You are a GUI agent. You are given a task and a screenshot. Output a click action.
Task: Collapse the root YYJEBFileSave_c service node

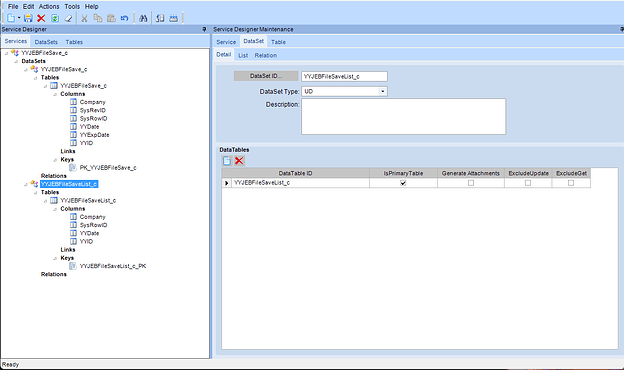(x=6, y=53)
